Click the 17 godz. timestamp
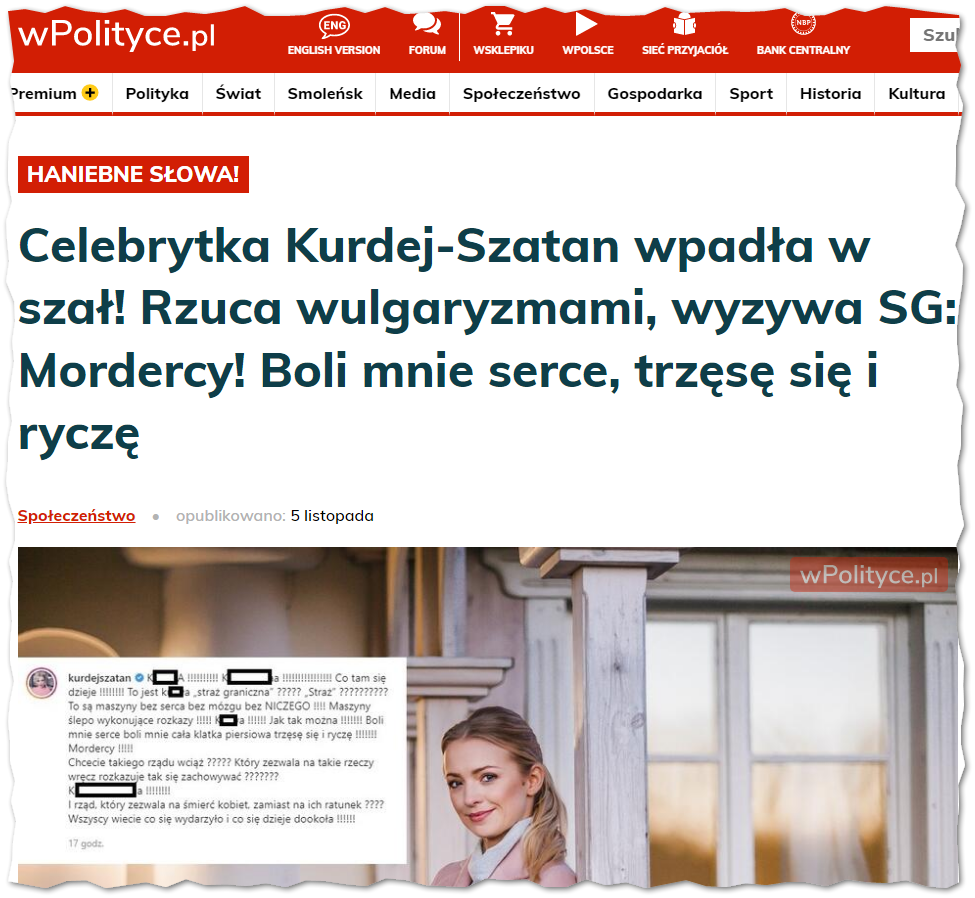Viewport: 975px width, 898px height. tap(86, 844)
